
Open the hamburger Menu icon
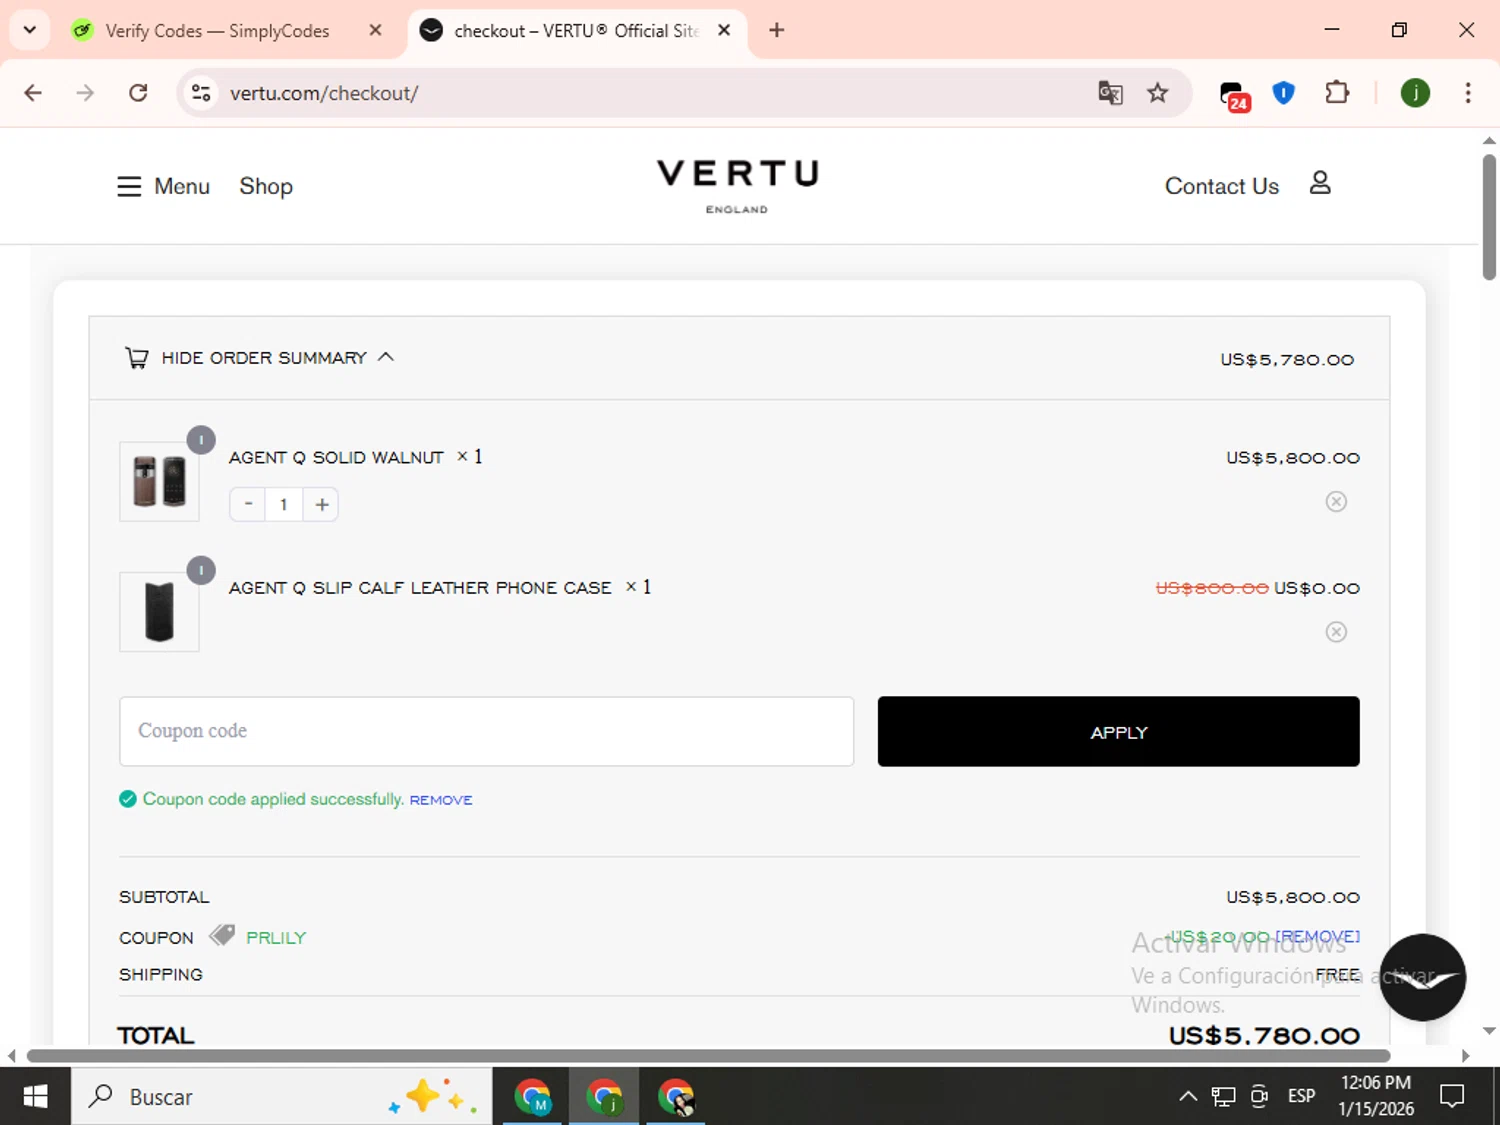[x=129, y=187]
